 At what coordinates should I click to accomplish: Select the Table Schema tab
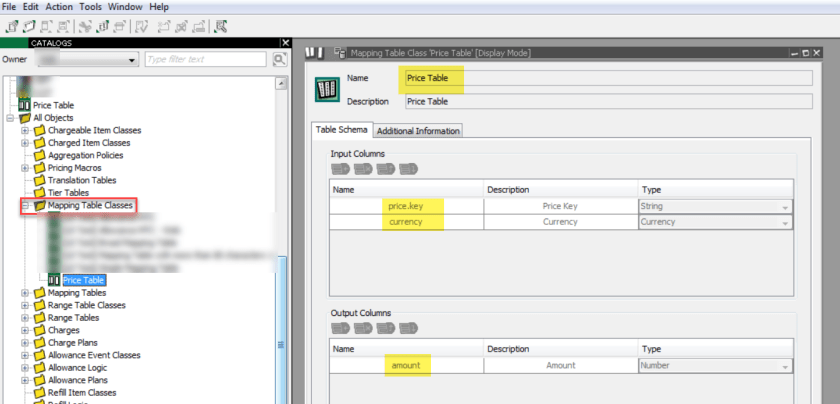pyautogui.click(x=342, y=130)
